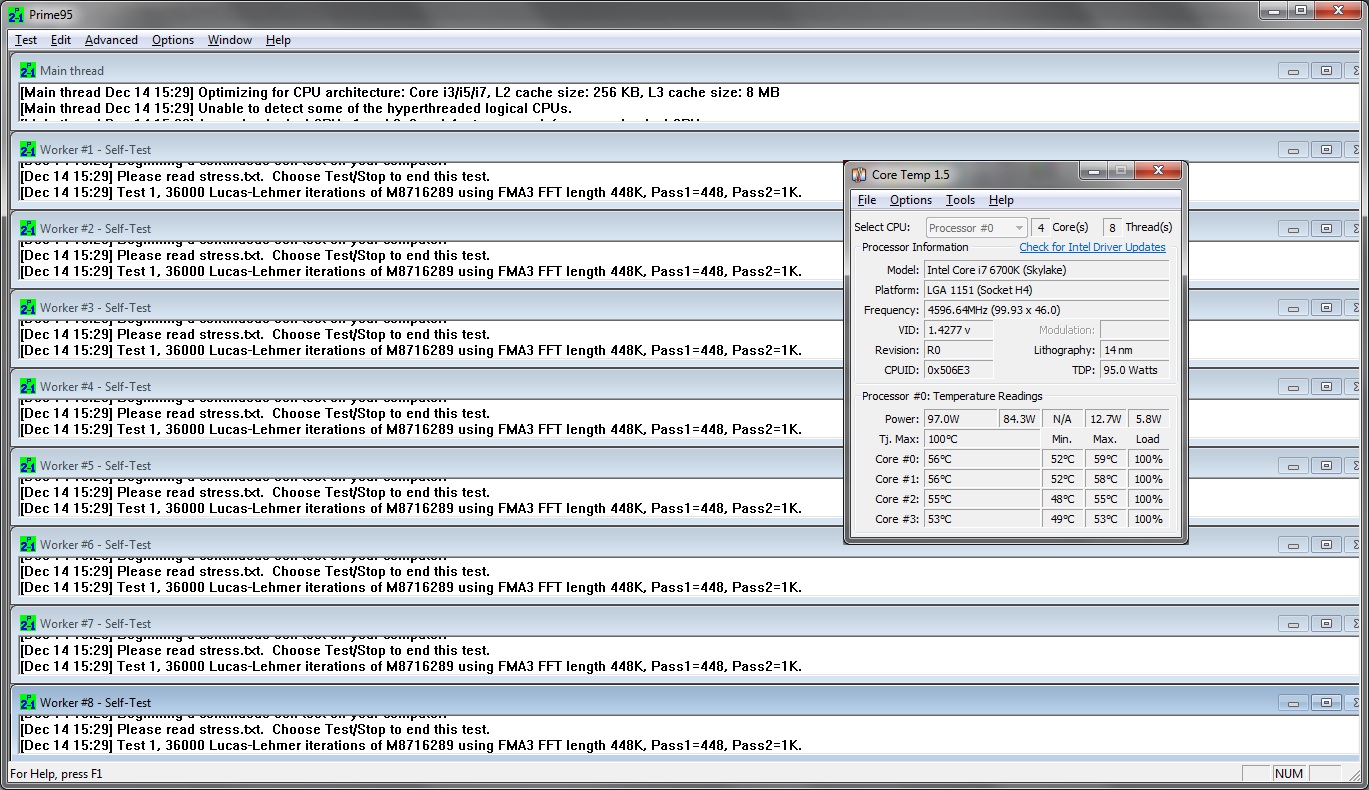Image resolution: width=1369 pixels, height=790 pixels.
Task: Click Worker #8 Lucas-Lehmer Test 1 log line
Action: click(x=410, y=745)
